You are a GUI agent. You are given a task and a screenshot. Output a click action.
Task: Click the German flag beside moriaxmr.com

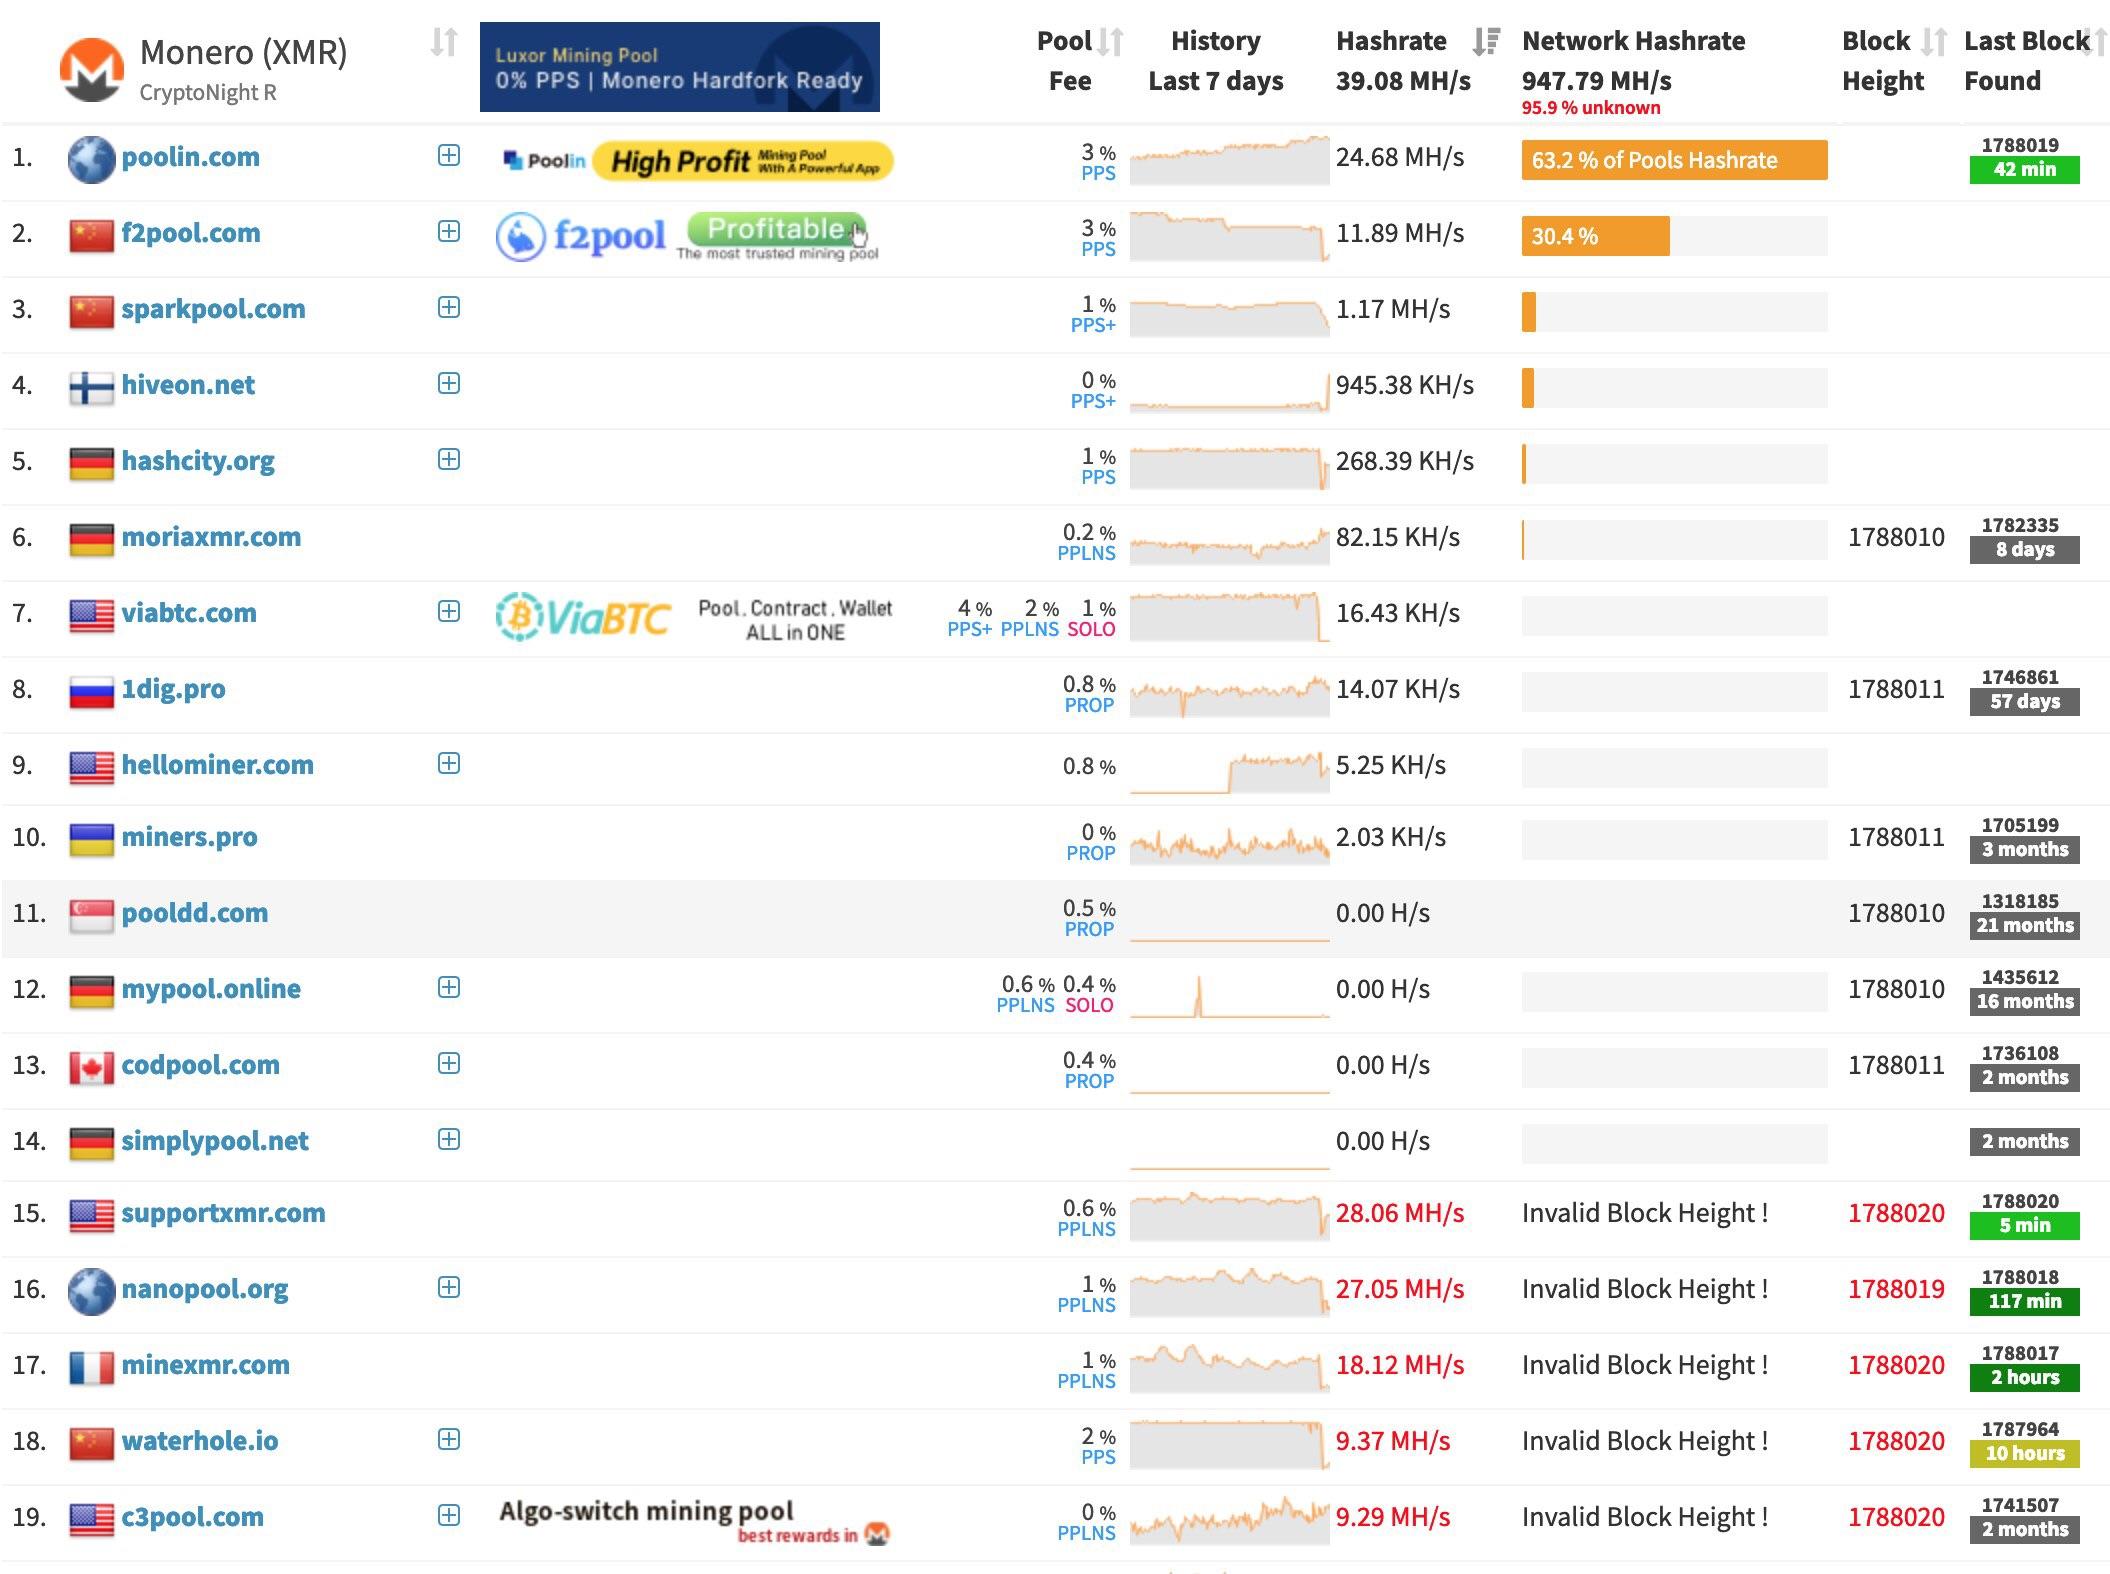click(x=92, y=540)
